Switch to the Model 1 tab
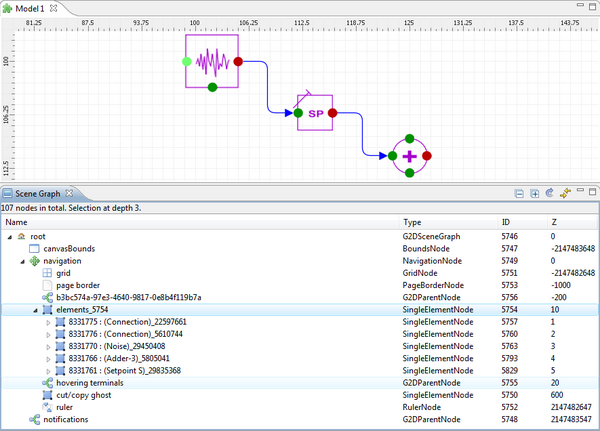Viewport: 600px width, 431px height. click(30, 8)
